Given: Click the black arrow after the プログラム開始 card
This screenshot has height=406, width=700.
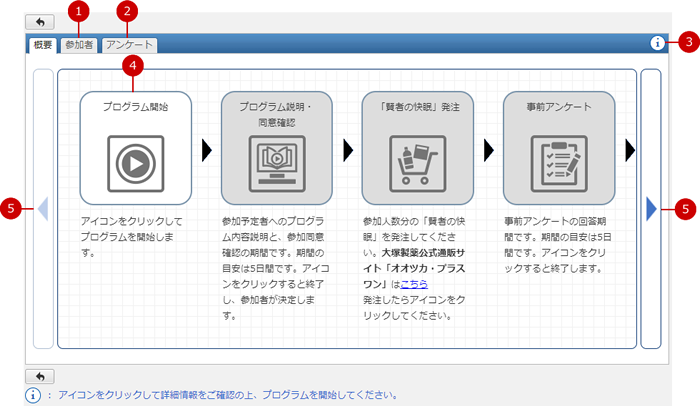Looking at the screenshot, I should pos(207,150).
